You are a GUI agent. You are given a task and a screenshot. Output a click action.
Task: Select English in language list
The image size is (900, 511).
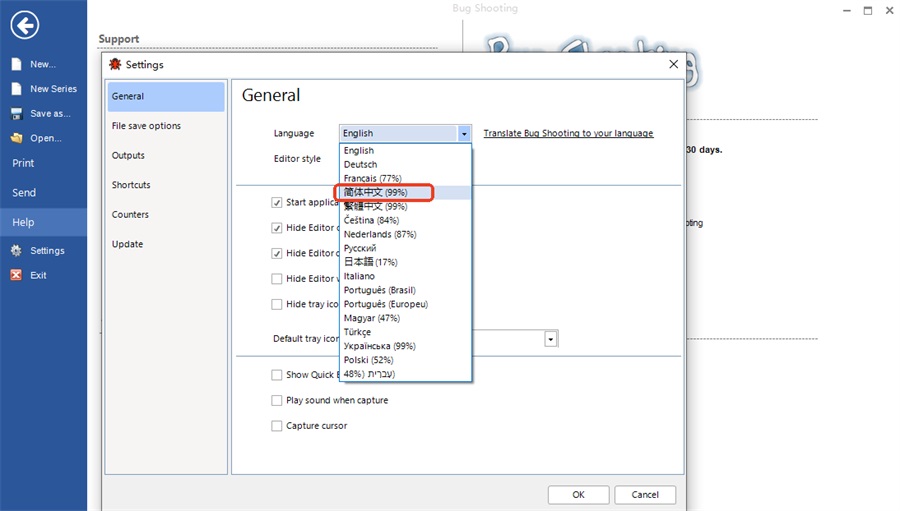tap(405, 150)
